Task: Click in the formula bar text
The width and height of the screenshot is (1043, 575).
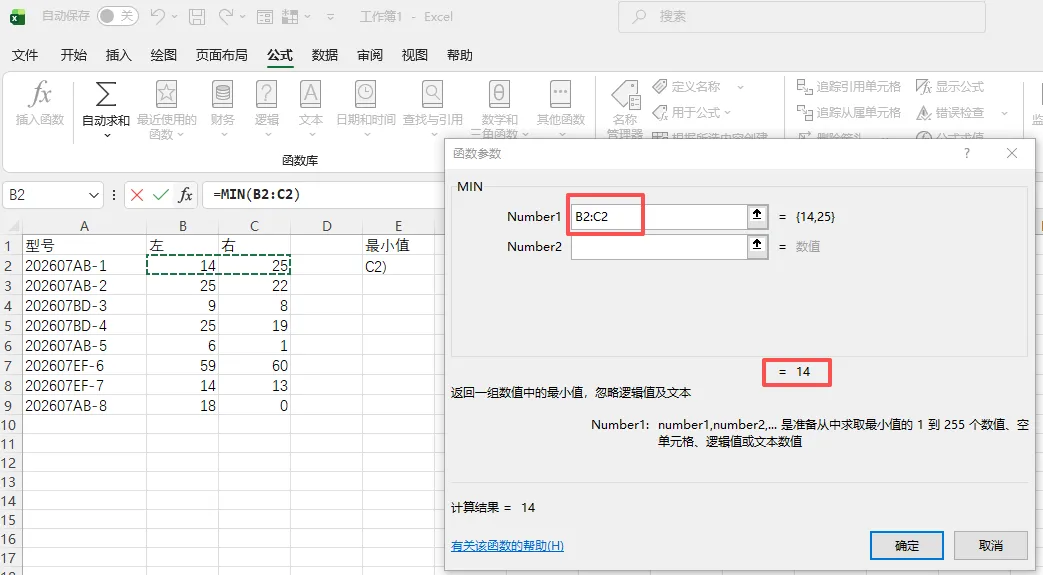Action: (x=256, y=195)
